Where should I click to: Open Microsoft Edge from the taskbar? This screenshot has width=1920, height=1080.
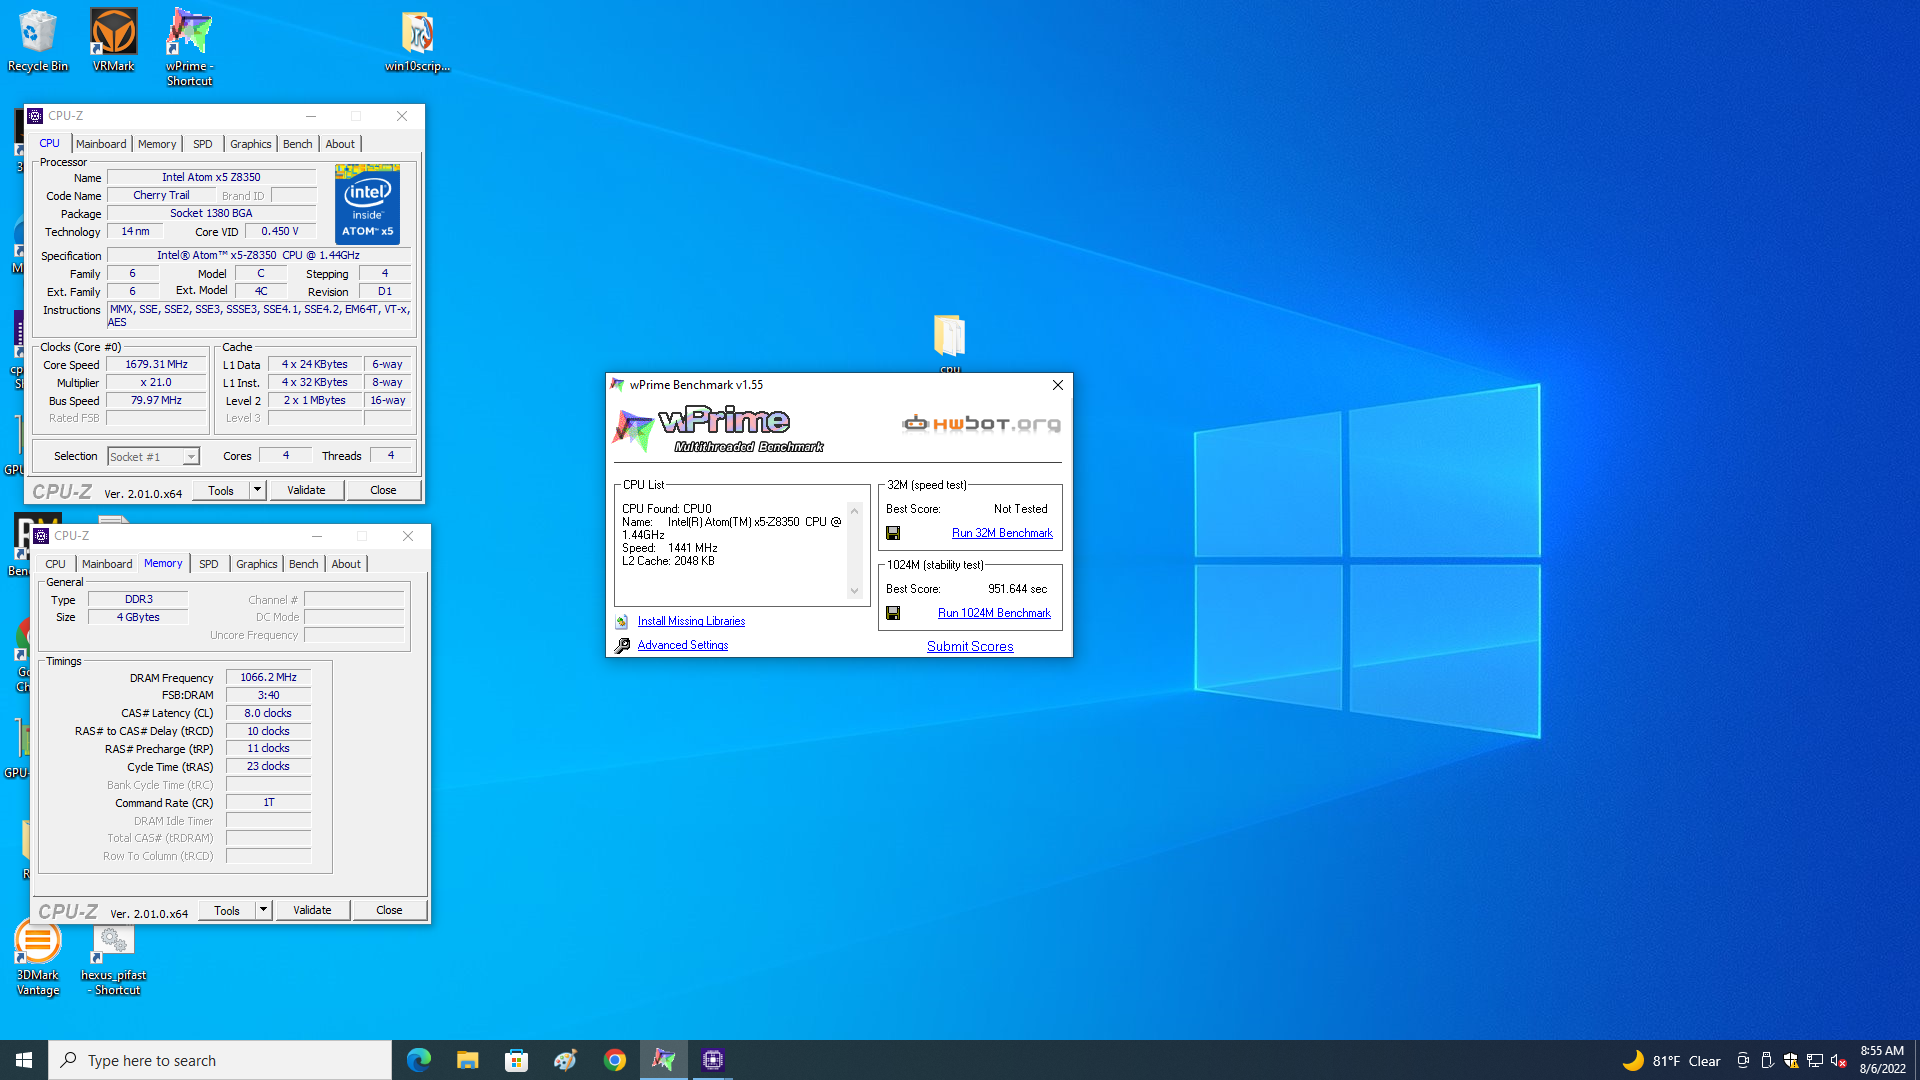[418, 1060]
